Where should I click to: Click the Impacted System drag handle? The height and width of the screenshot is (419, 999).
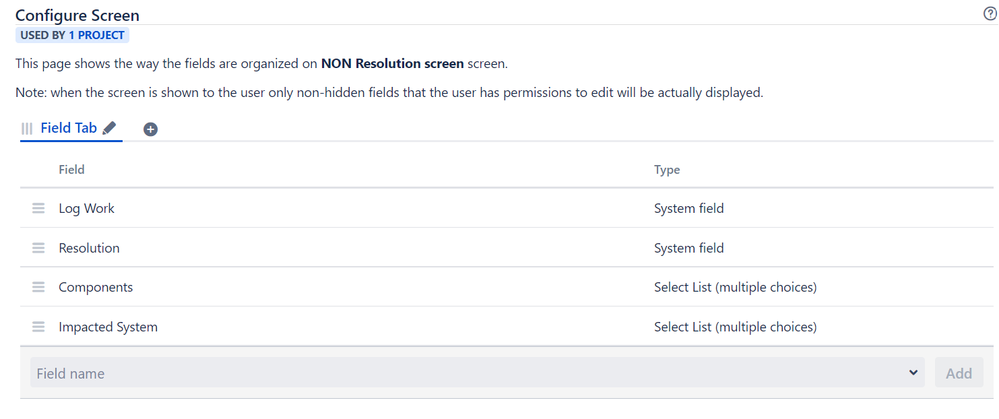(39, 327)
